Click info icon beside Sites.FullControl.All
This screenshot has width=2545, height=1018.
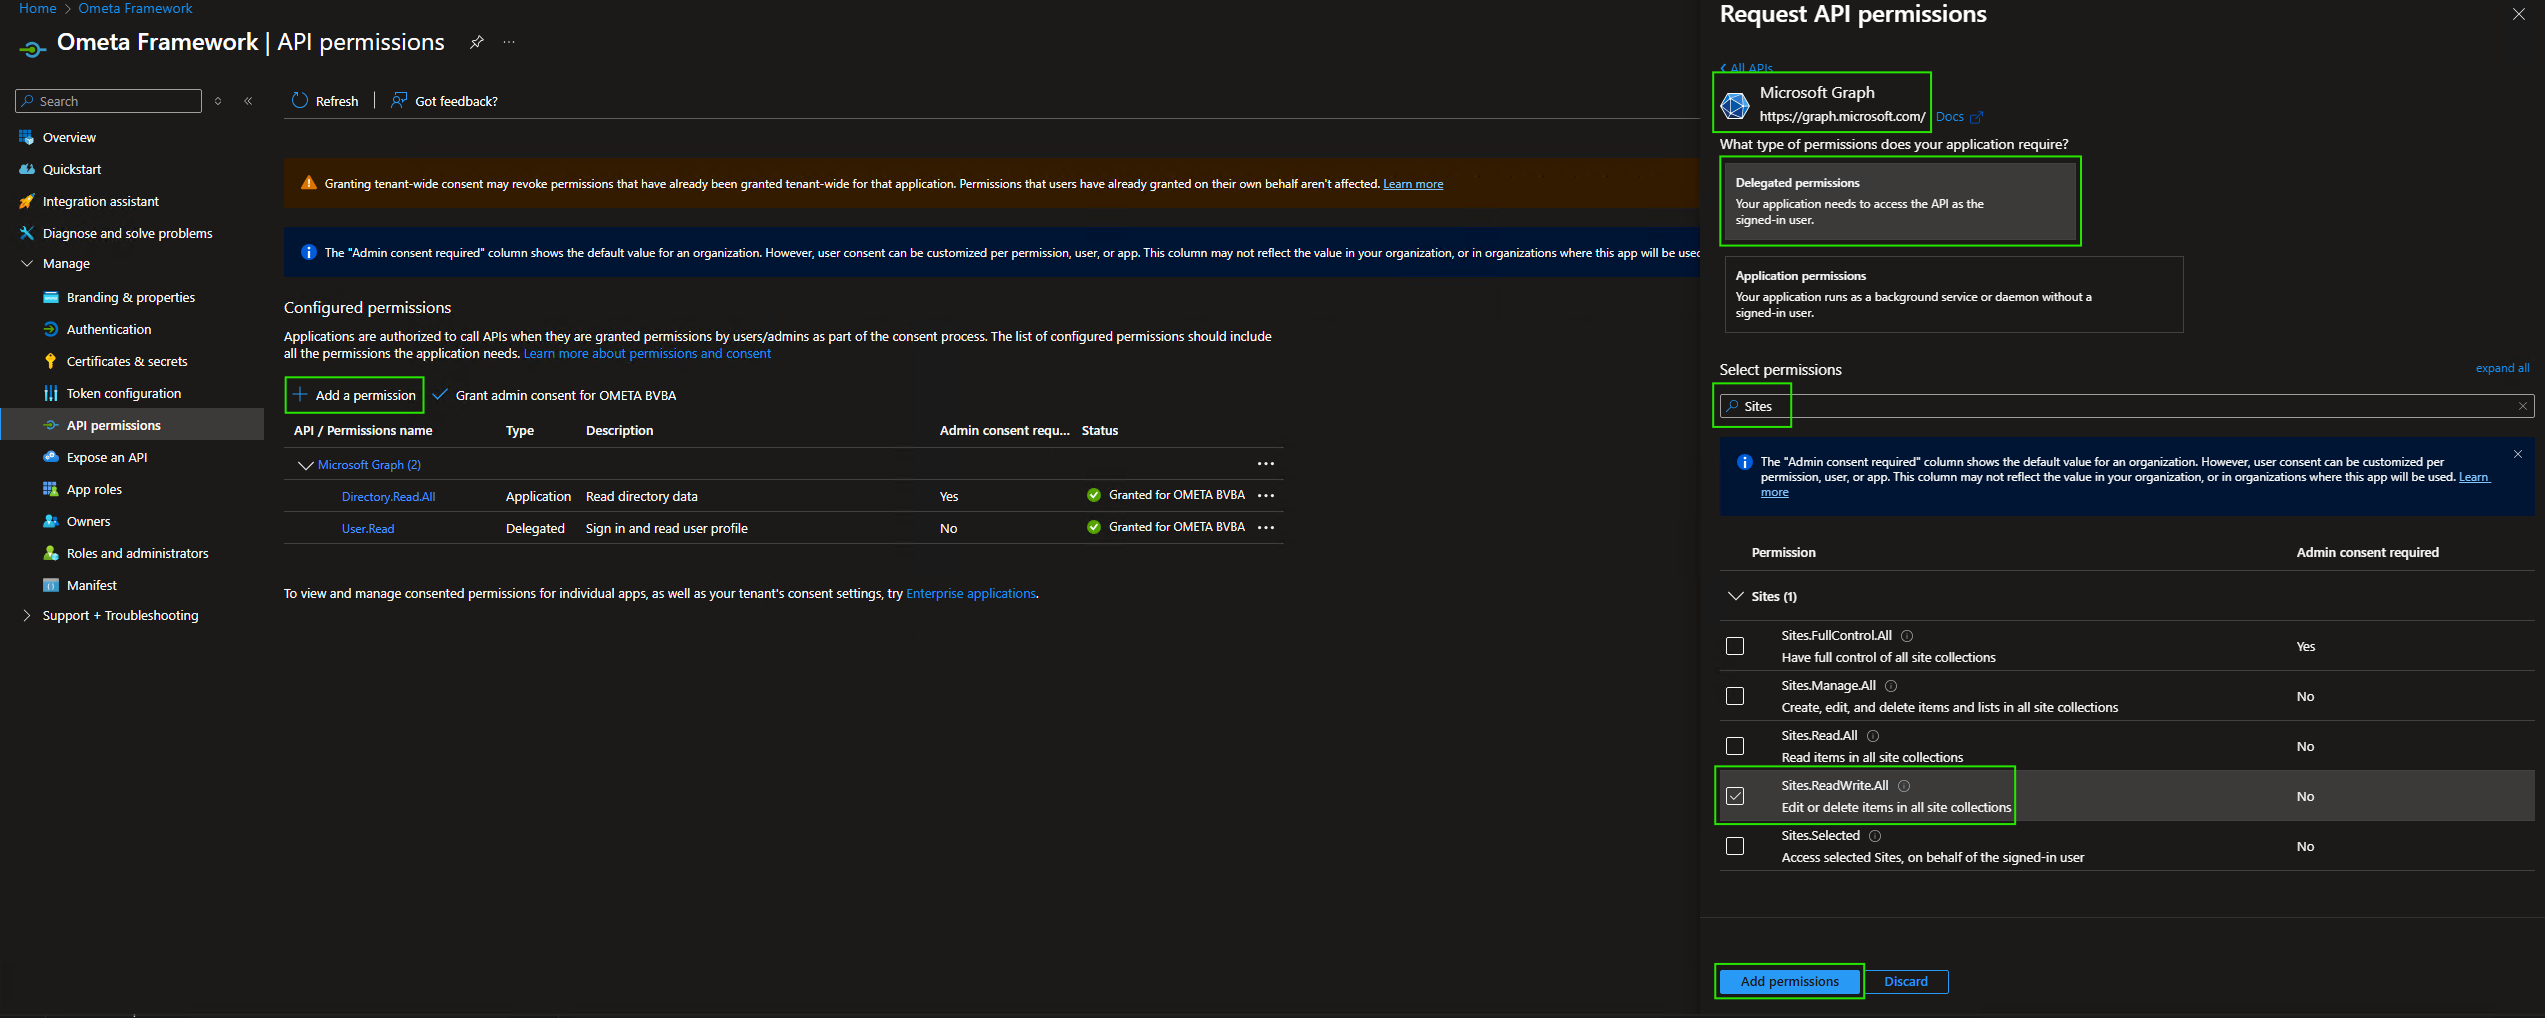[1907, 636]
